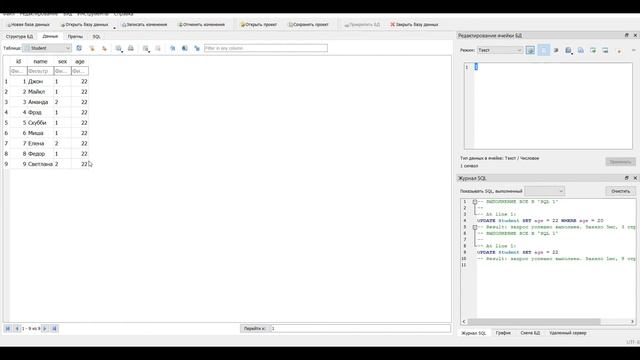
Task: Select the Схема БД bottom tab
Action: click(530, 333)
